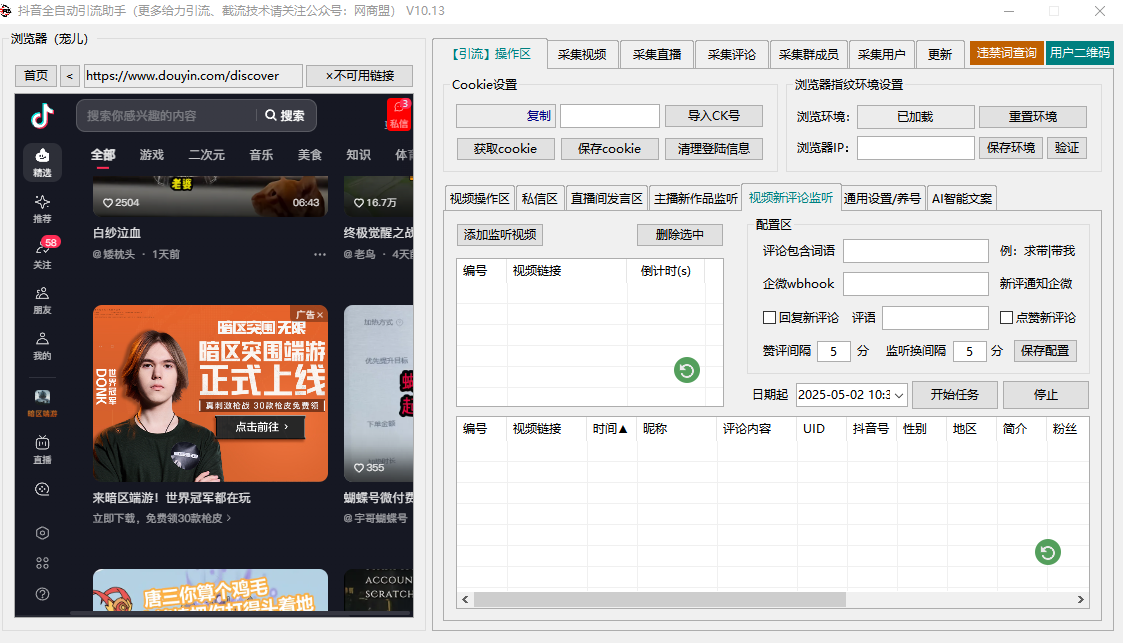The image size is (1123, 643).
Task: Click the 浏览器IP input field
Action: [915, 148]
